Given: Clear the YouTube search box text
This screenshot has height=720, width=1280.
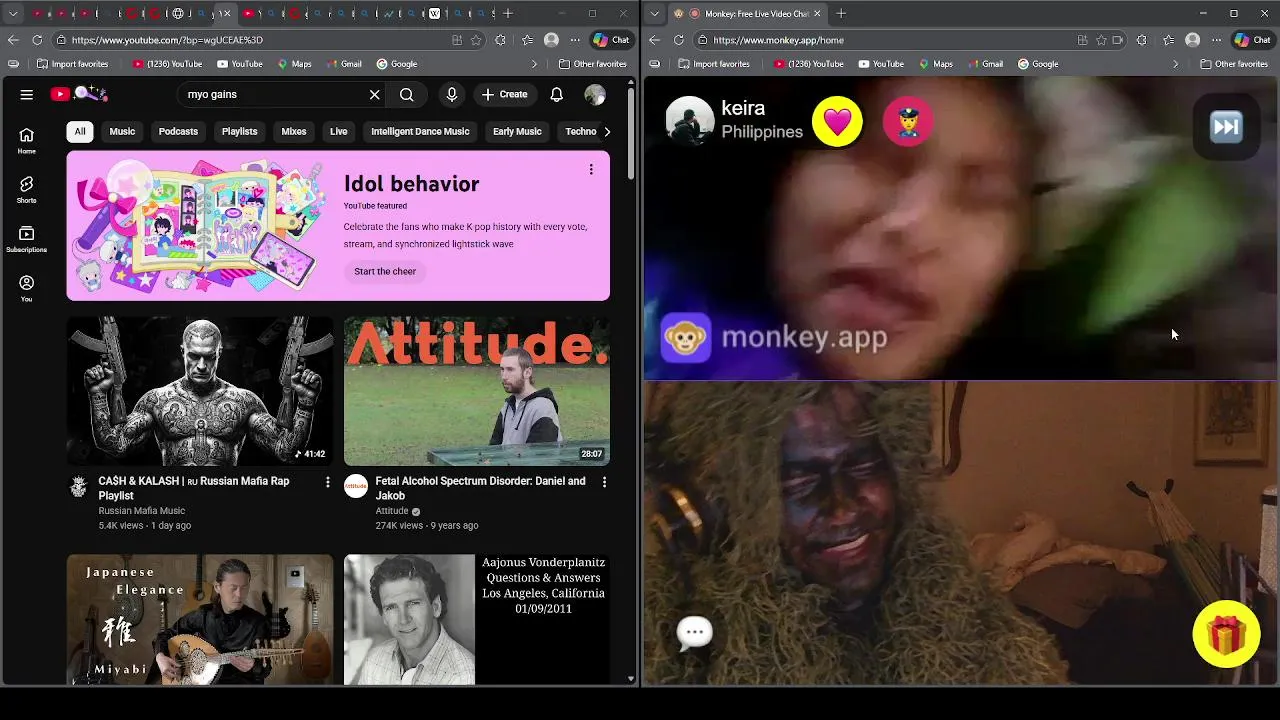Looking at the screenshot, I should click(x=375, y=94).
